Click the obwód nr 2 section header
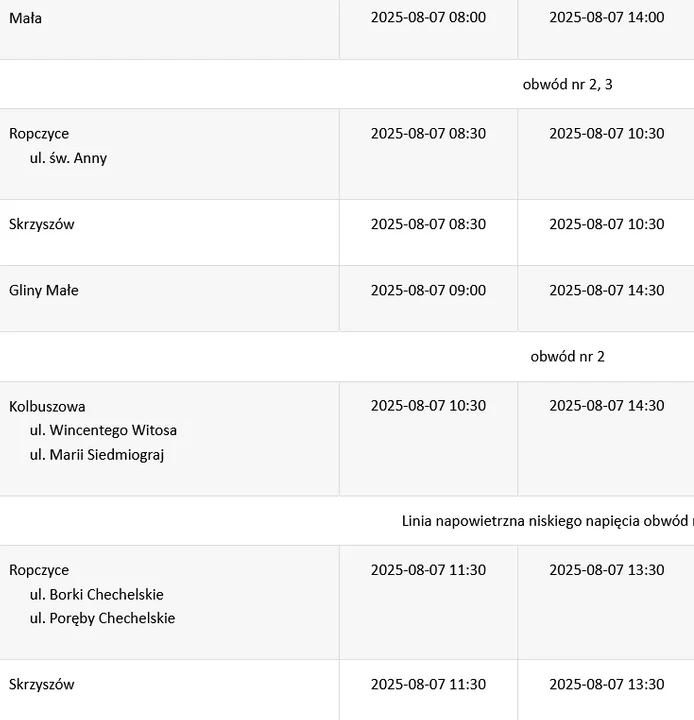 point(567,357)
